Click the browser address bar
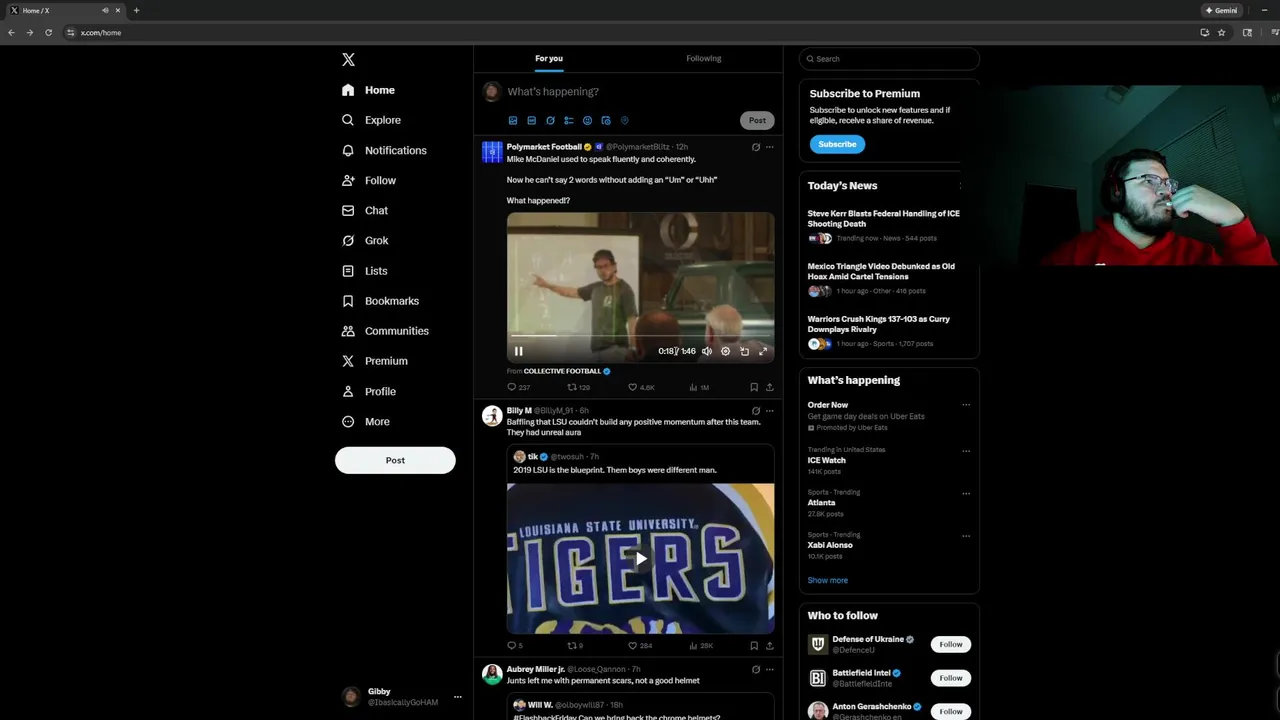 (630, 33)
